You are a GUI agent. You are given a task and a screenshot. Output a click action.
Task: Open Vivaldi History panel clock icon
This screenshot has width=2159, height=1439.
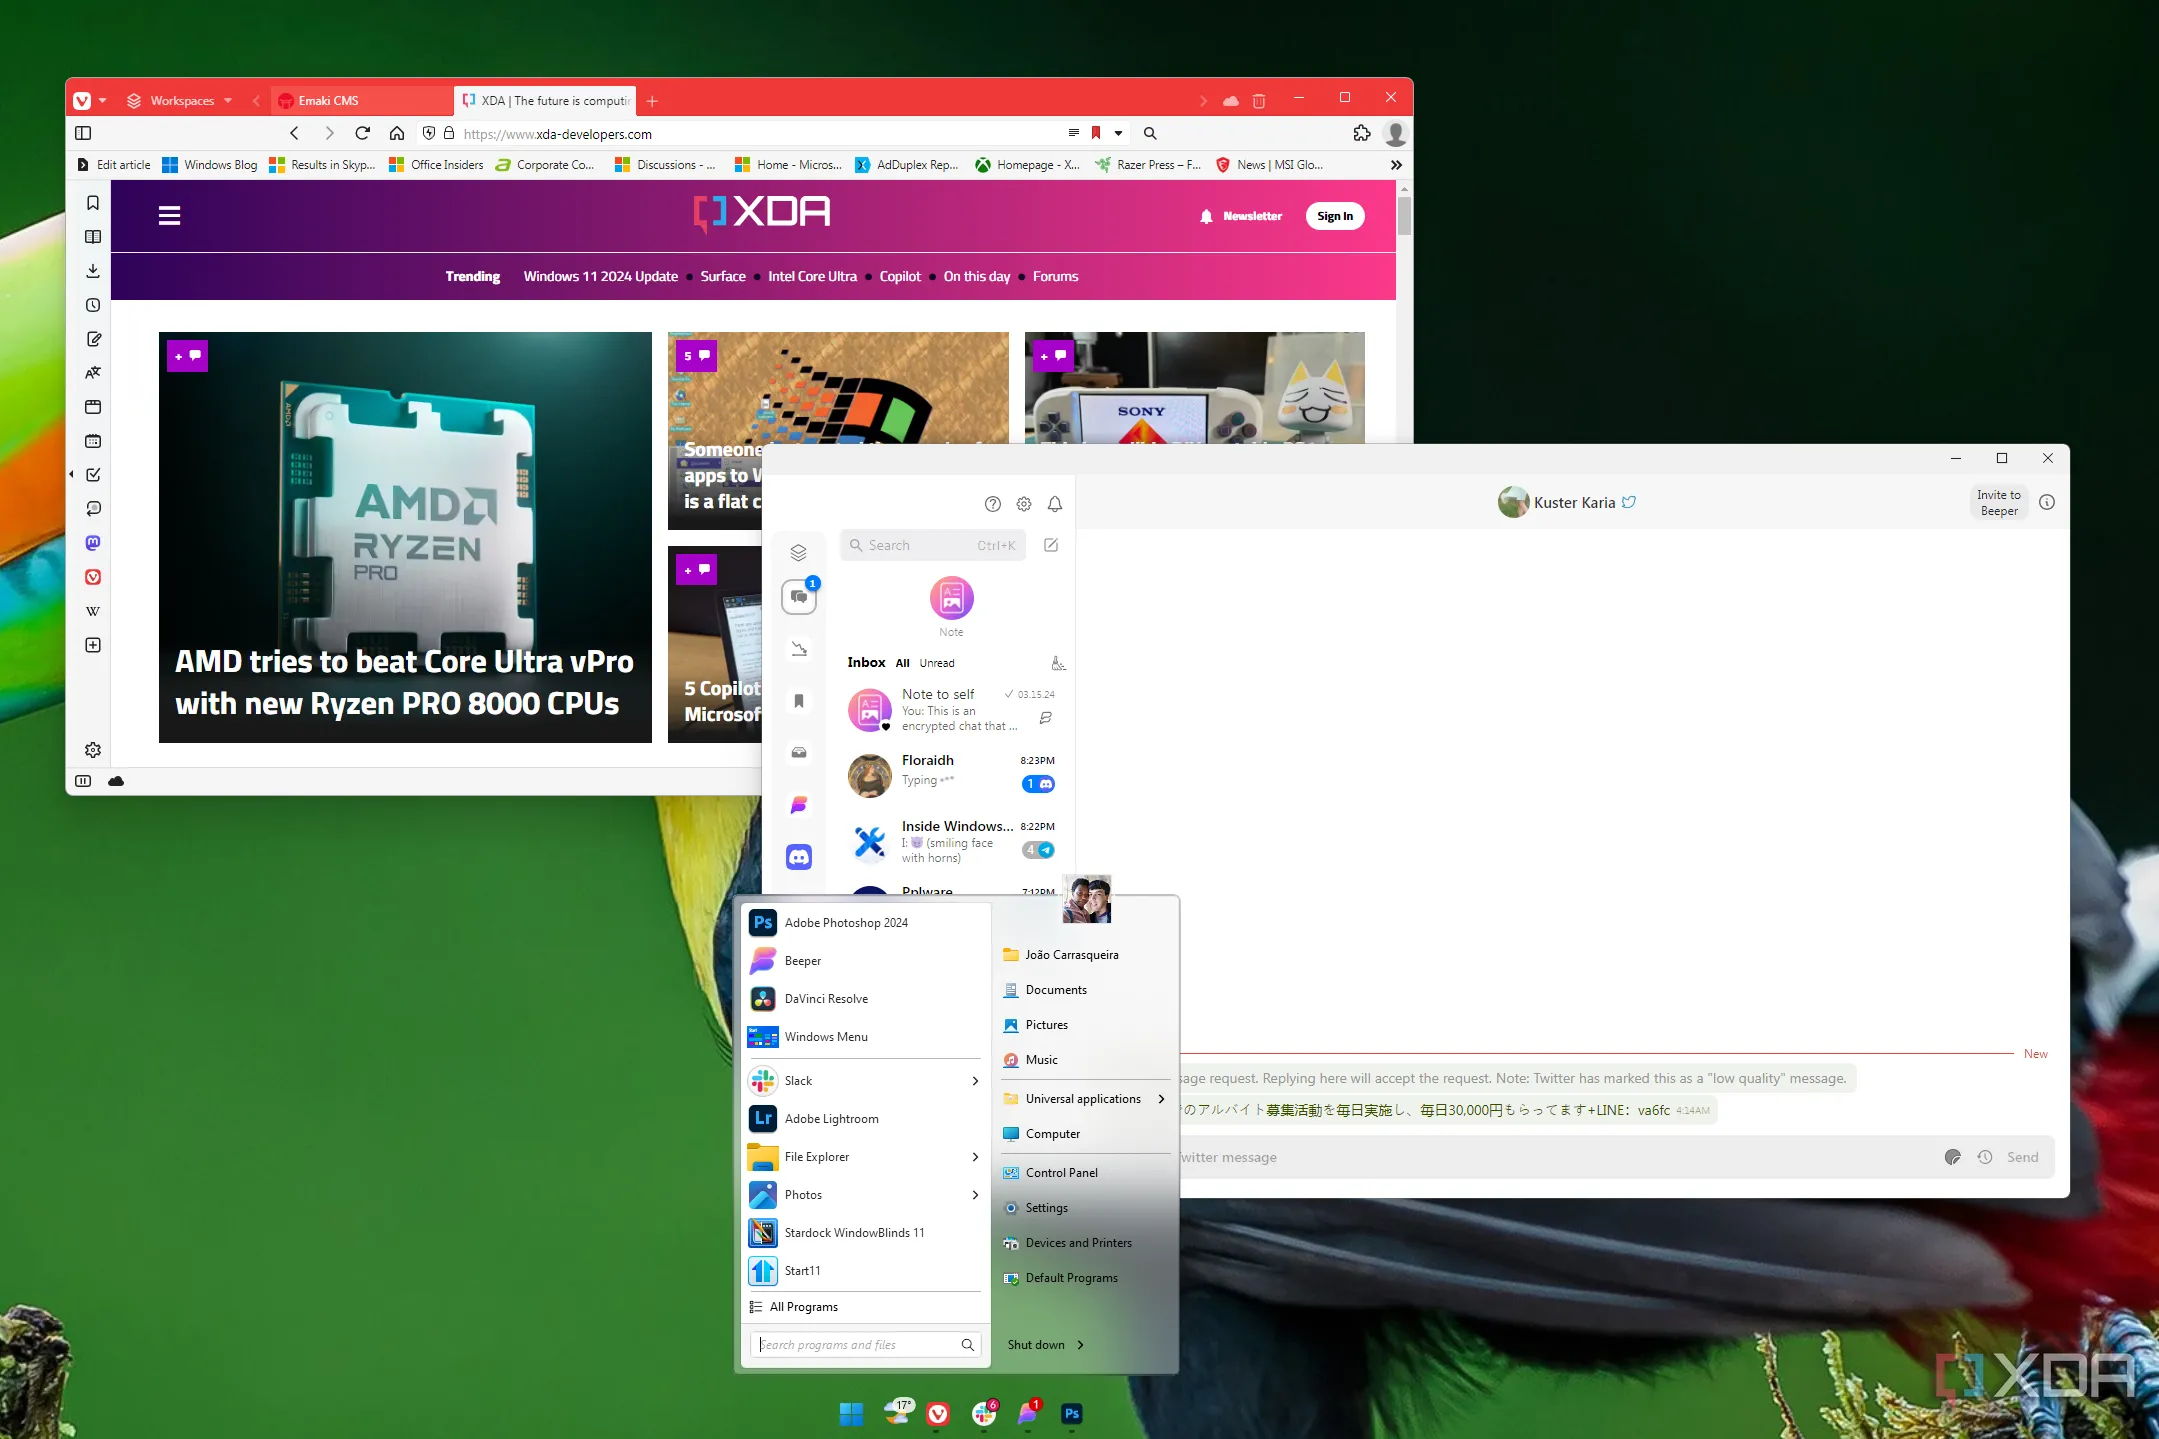point(93,305)
